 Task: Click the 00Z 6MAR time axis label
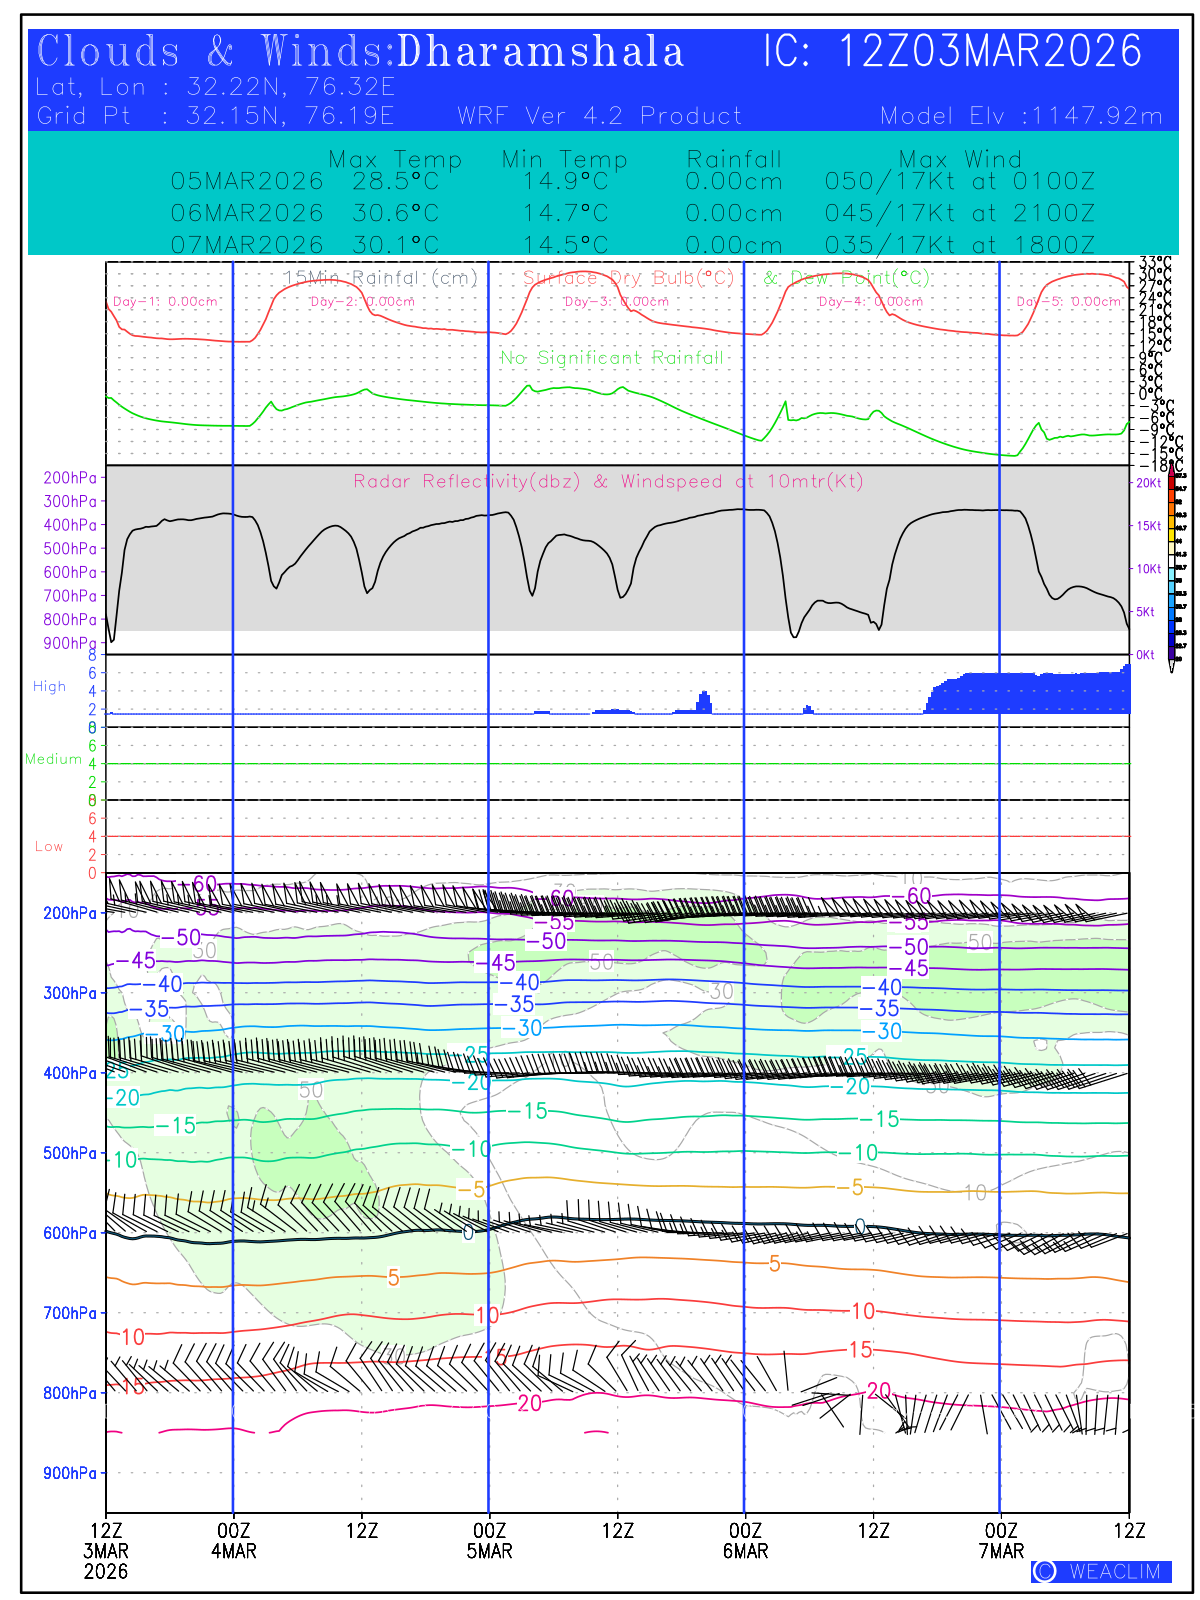coord(745,1540)
